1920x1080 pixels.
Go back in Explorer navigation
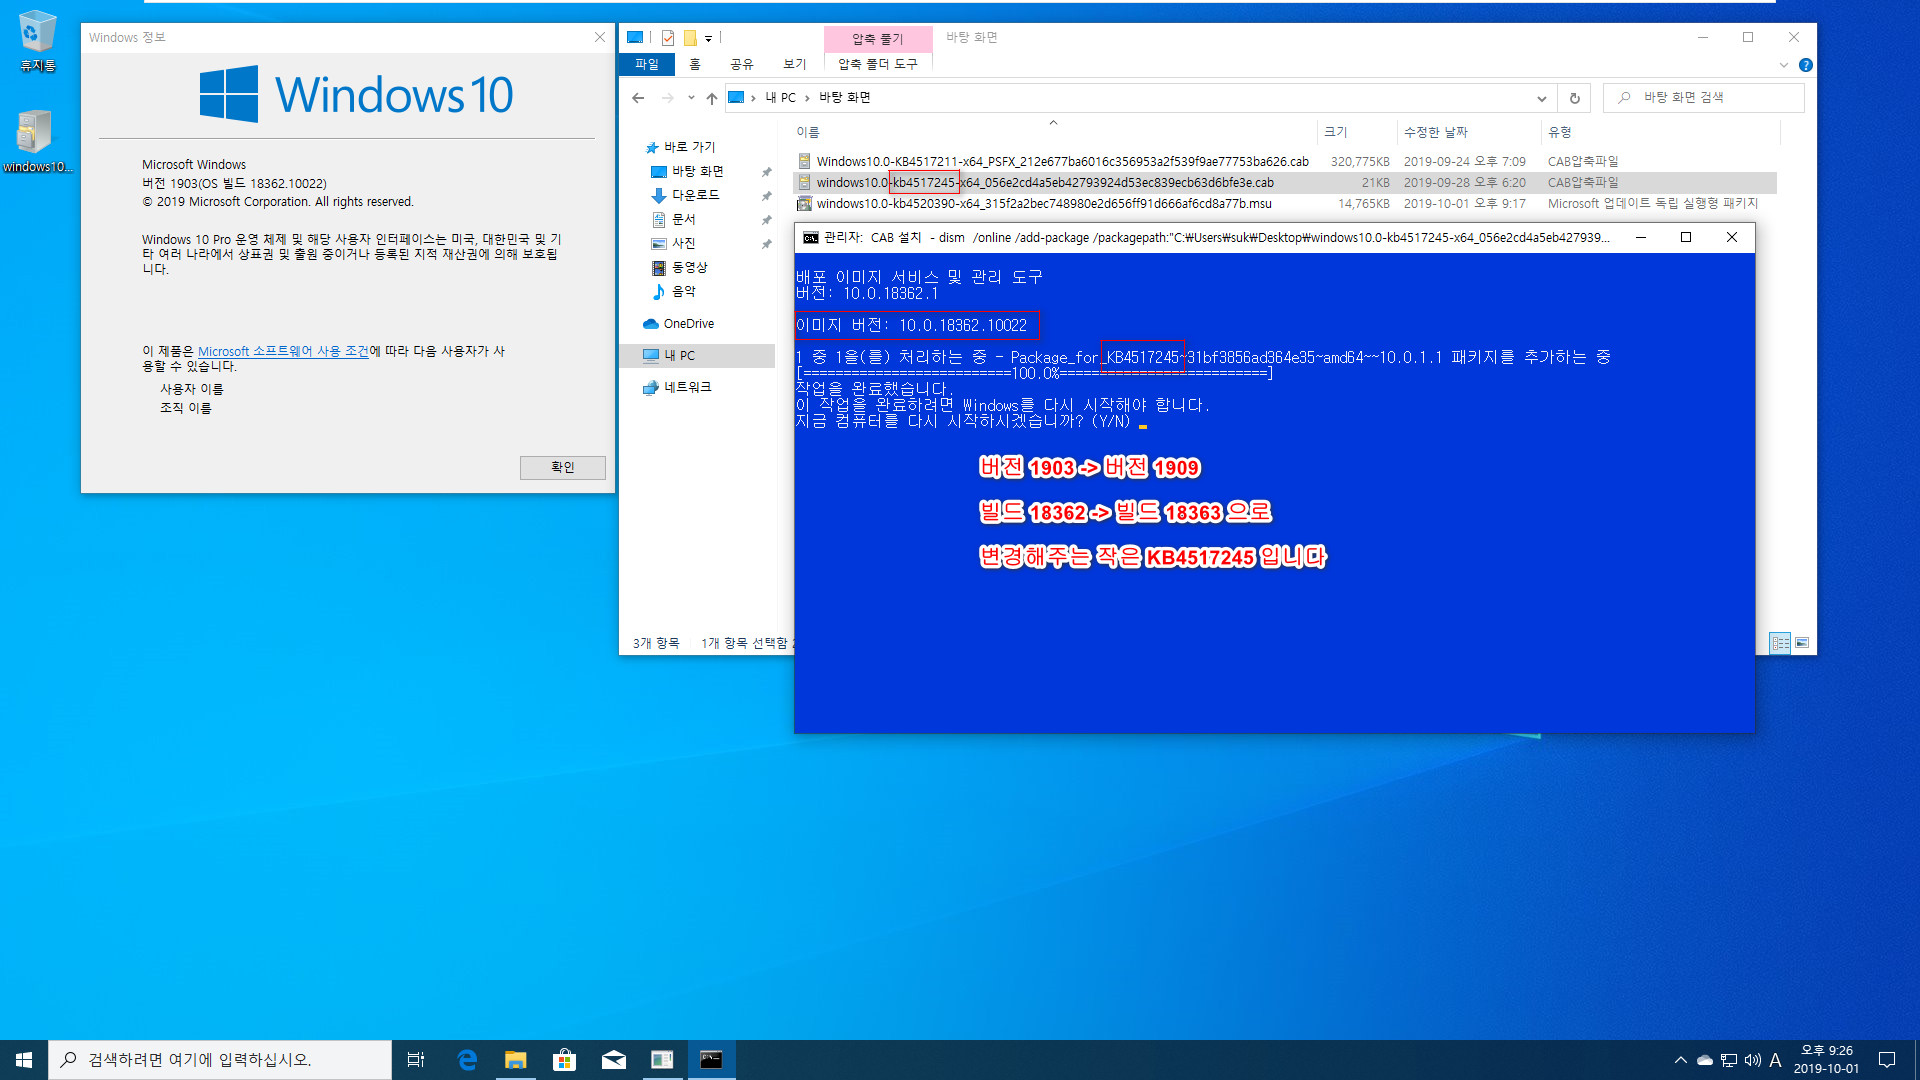(x=638, y=98)
